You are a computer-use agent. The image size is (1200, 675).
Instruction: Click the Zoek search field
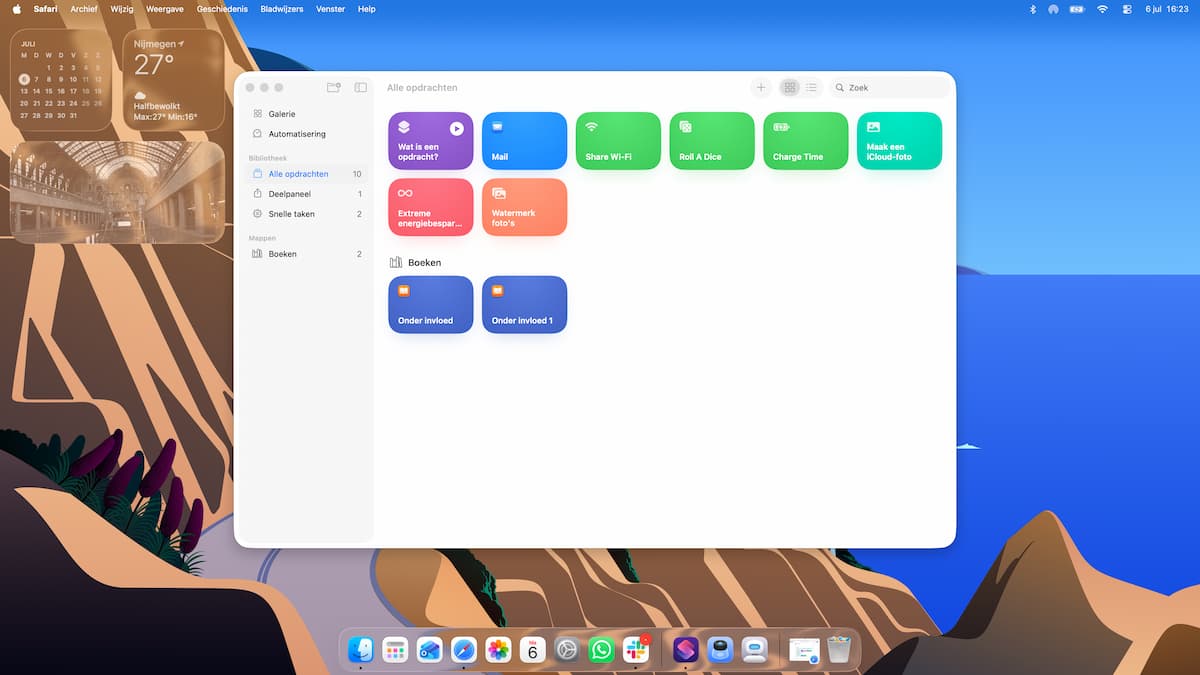(x=889, y=88)
